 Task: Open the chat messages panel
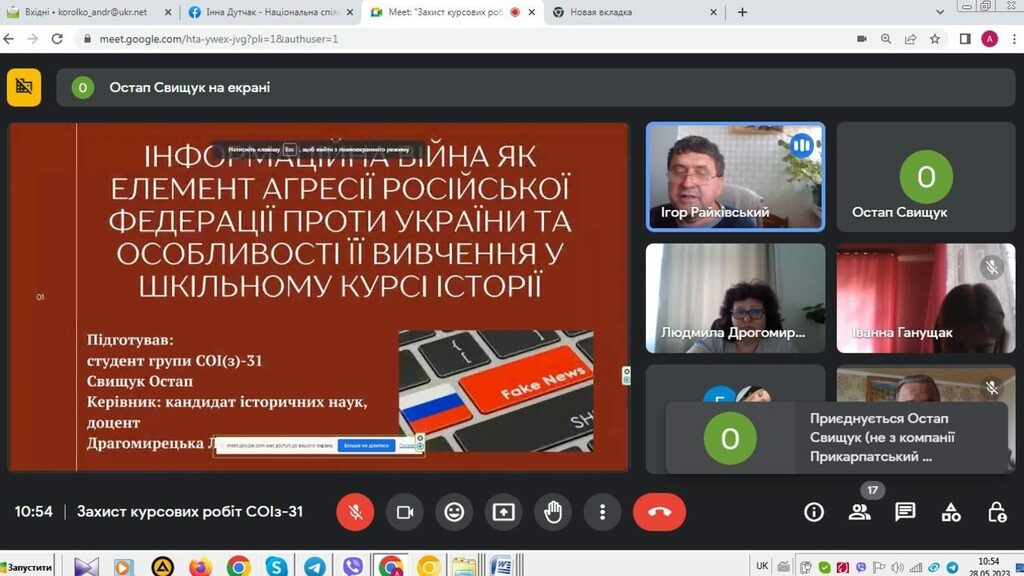[905, 512]
